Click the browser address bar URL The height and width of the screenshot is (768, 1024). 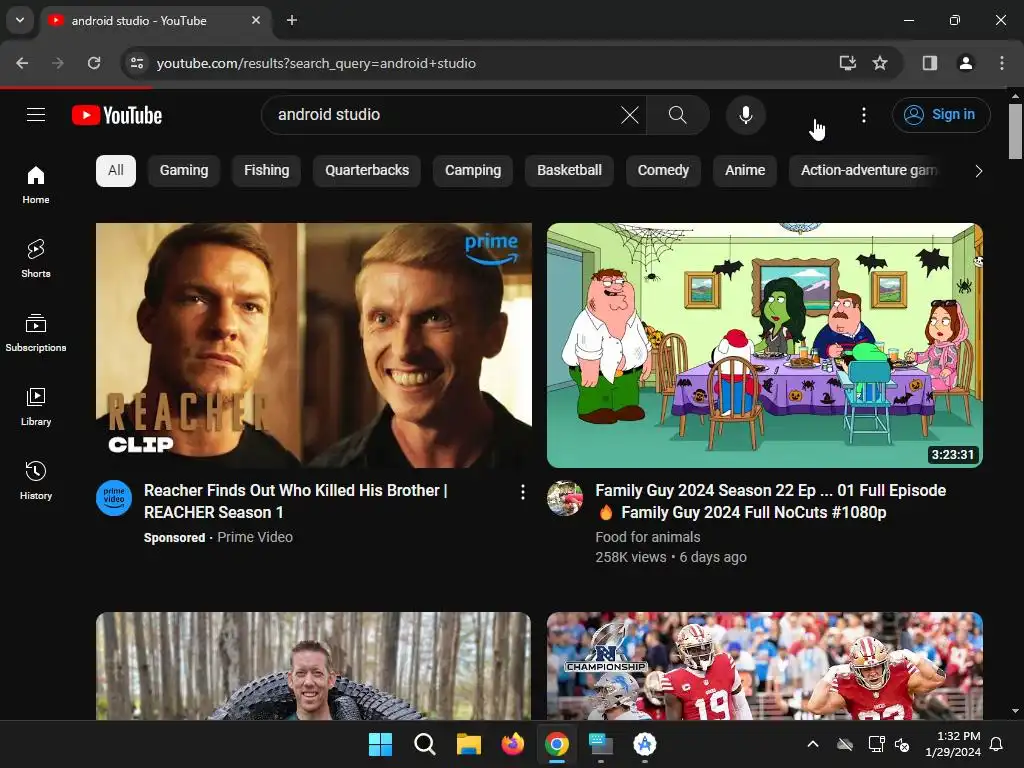click(316, 63)
